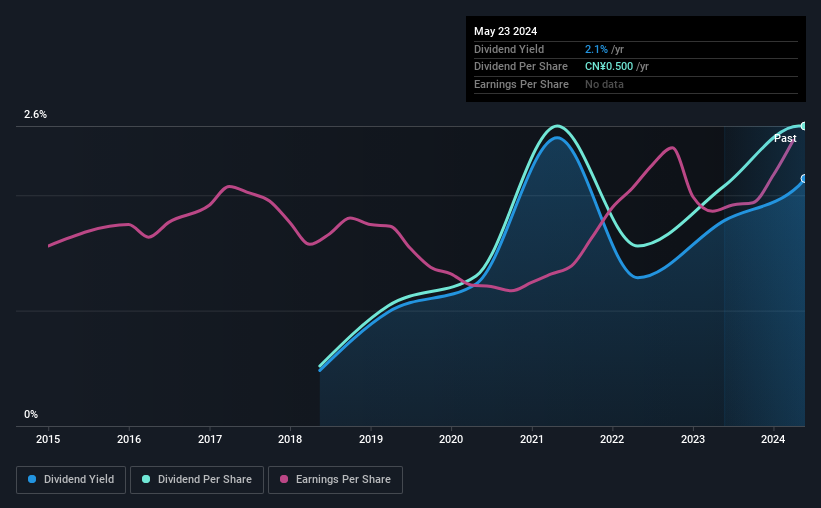The image size is (821, 508).
Task: Toggle the Dividend Yield legend button
Action: point(71,480)
